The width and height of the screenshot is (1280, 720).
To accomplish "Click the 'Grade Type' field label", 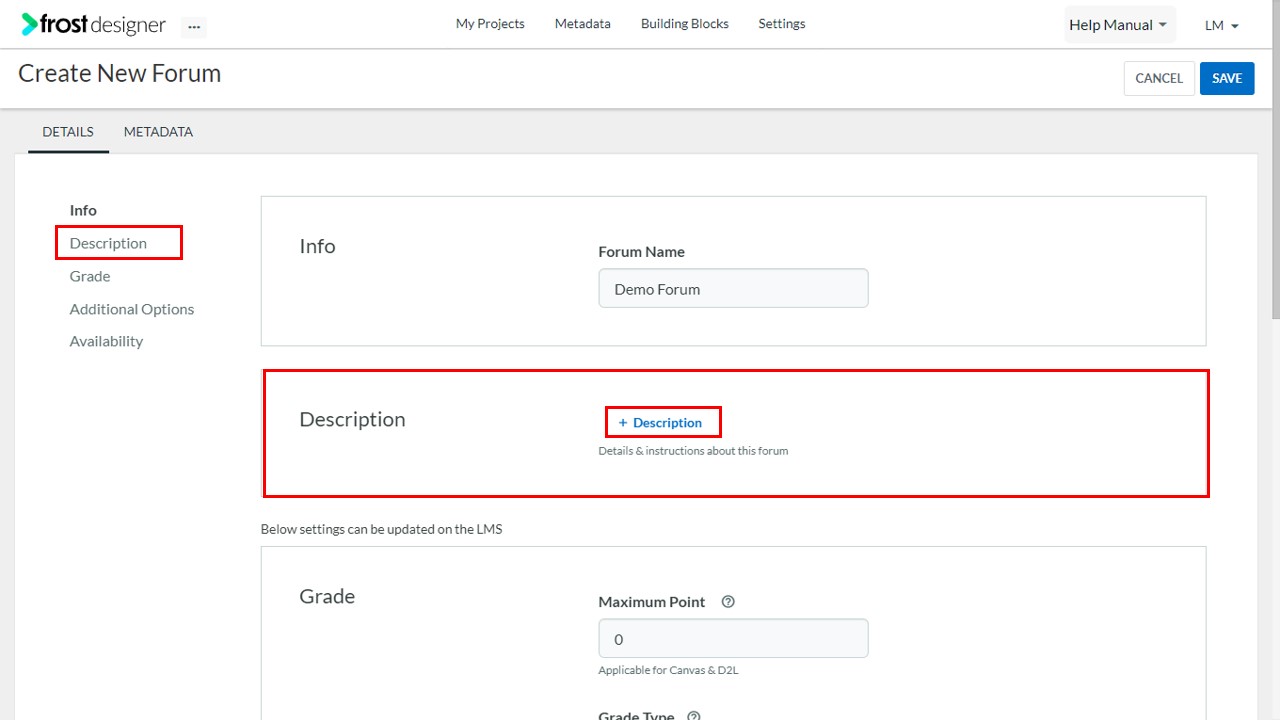I will coord(636,715).
